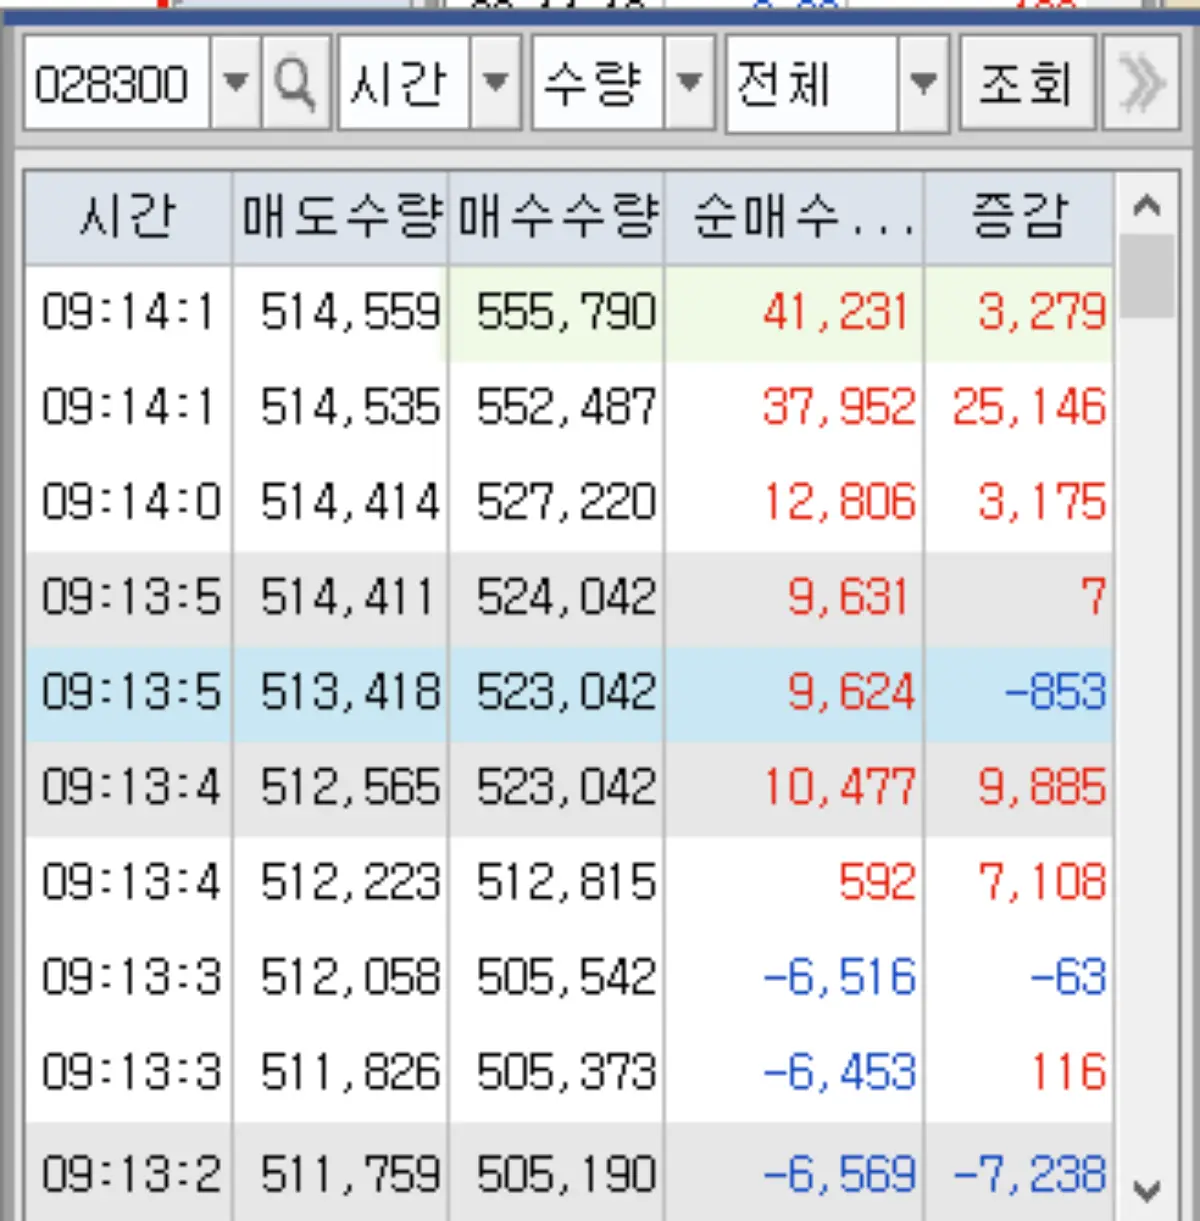Select the highlighted 09:13:5 row

coord(500,691)
